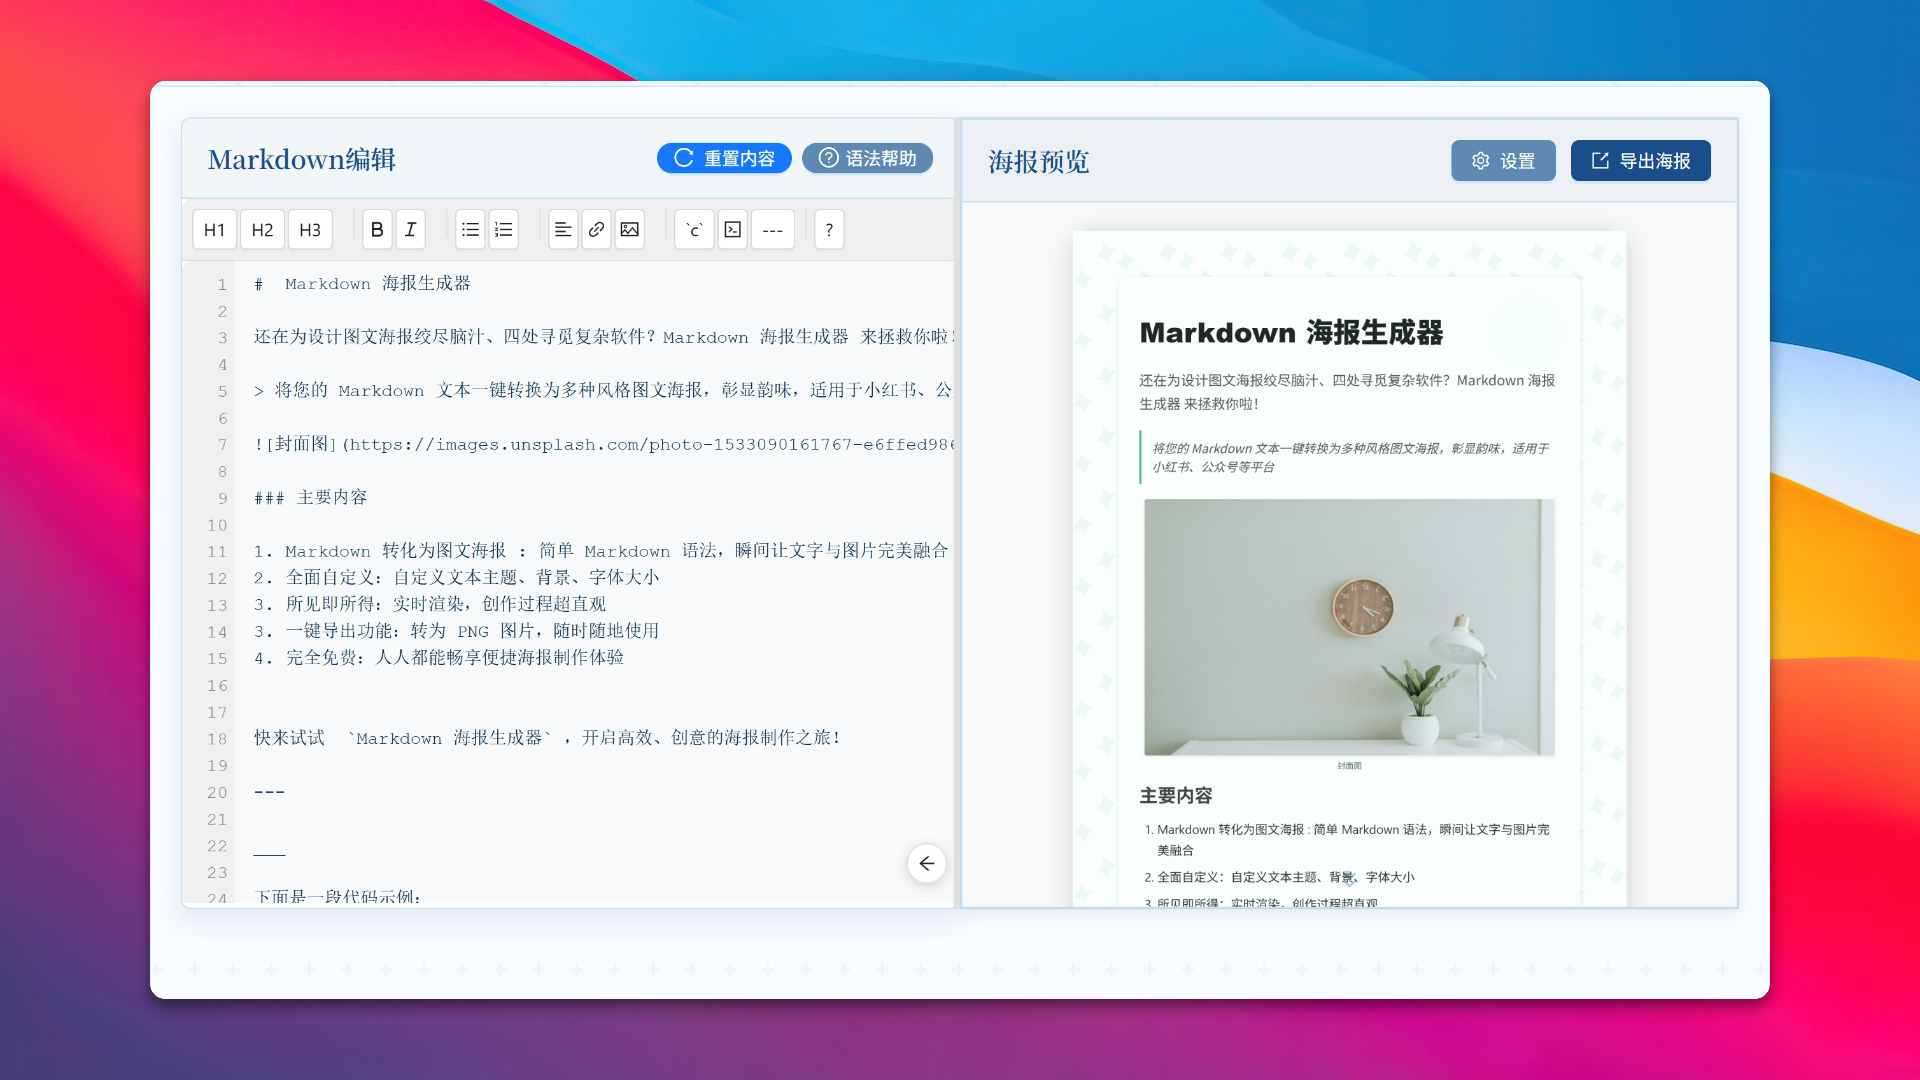Insert a code block with the terminal icon
Screen dimensions: 1920x1080
(x=733, y=230)
